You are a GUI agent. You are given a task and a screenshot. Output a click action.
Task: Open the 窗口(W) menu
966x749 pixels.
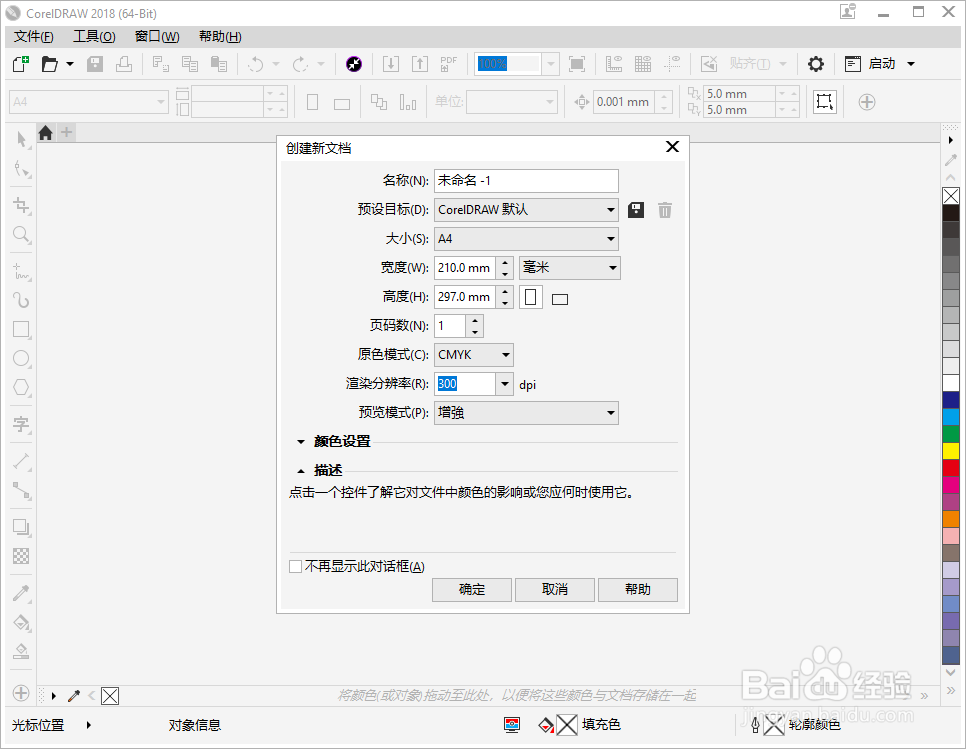157,36
